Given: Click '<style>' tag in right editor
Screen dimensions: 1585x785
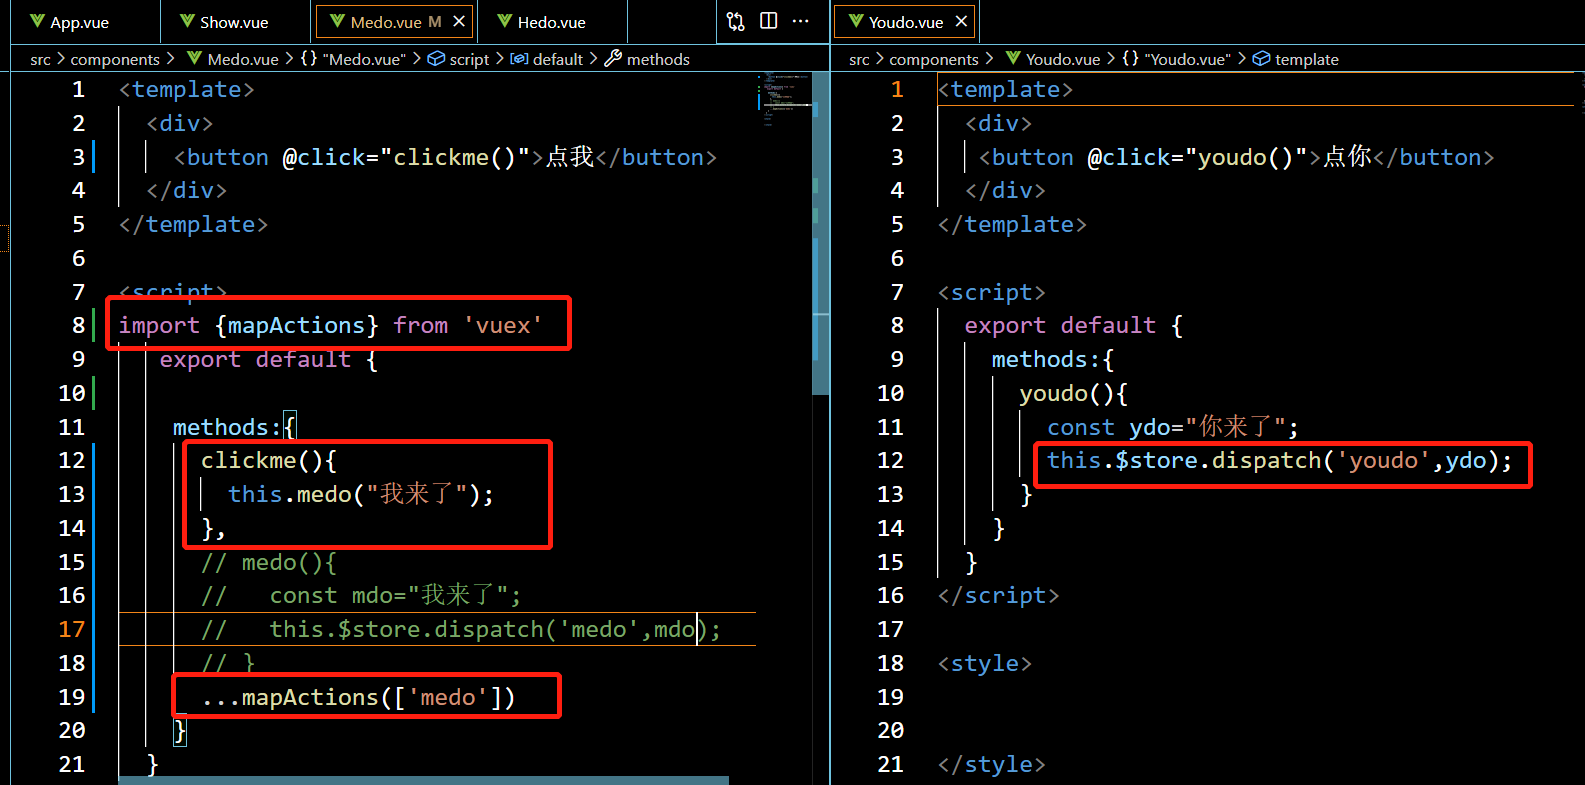Looking at the screenshot, I should (985, 663).
